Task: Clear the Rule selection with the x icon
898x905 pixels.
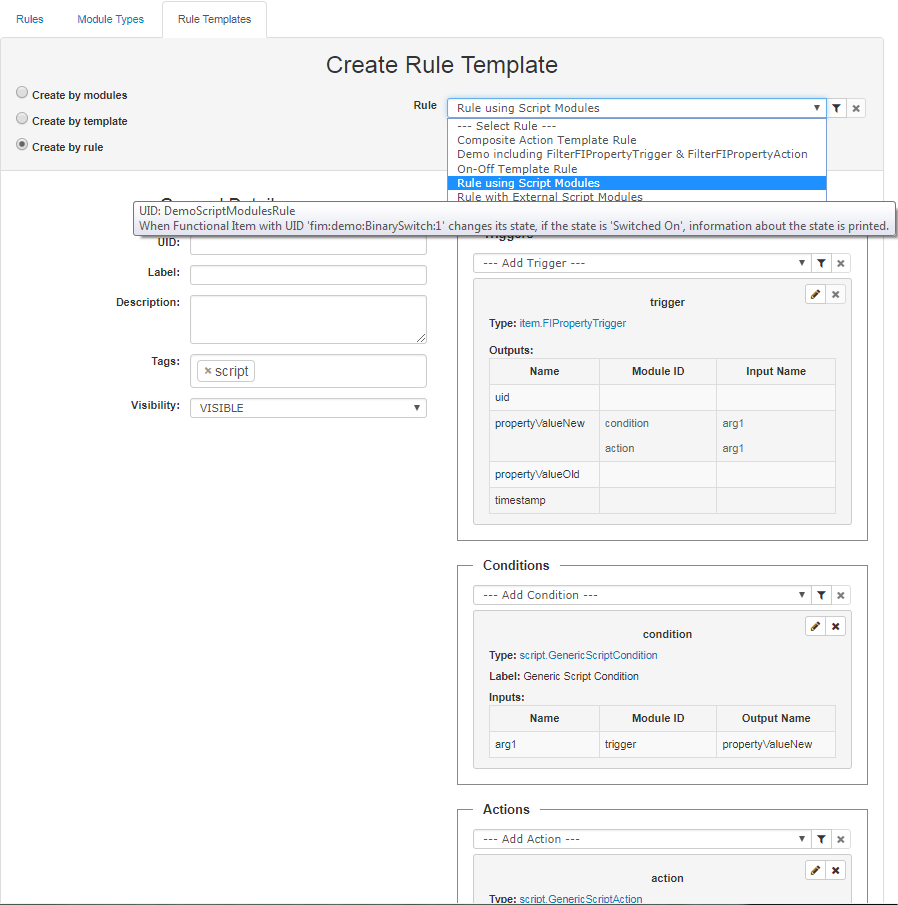Action: click(856, 107)
